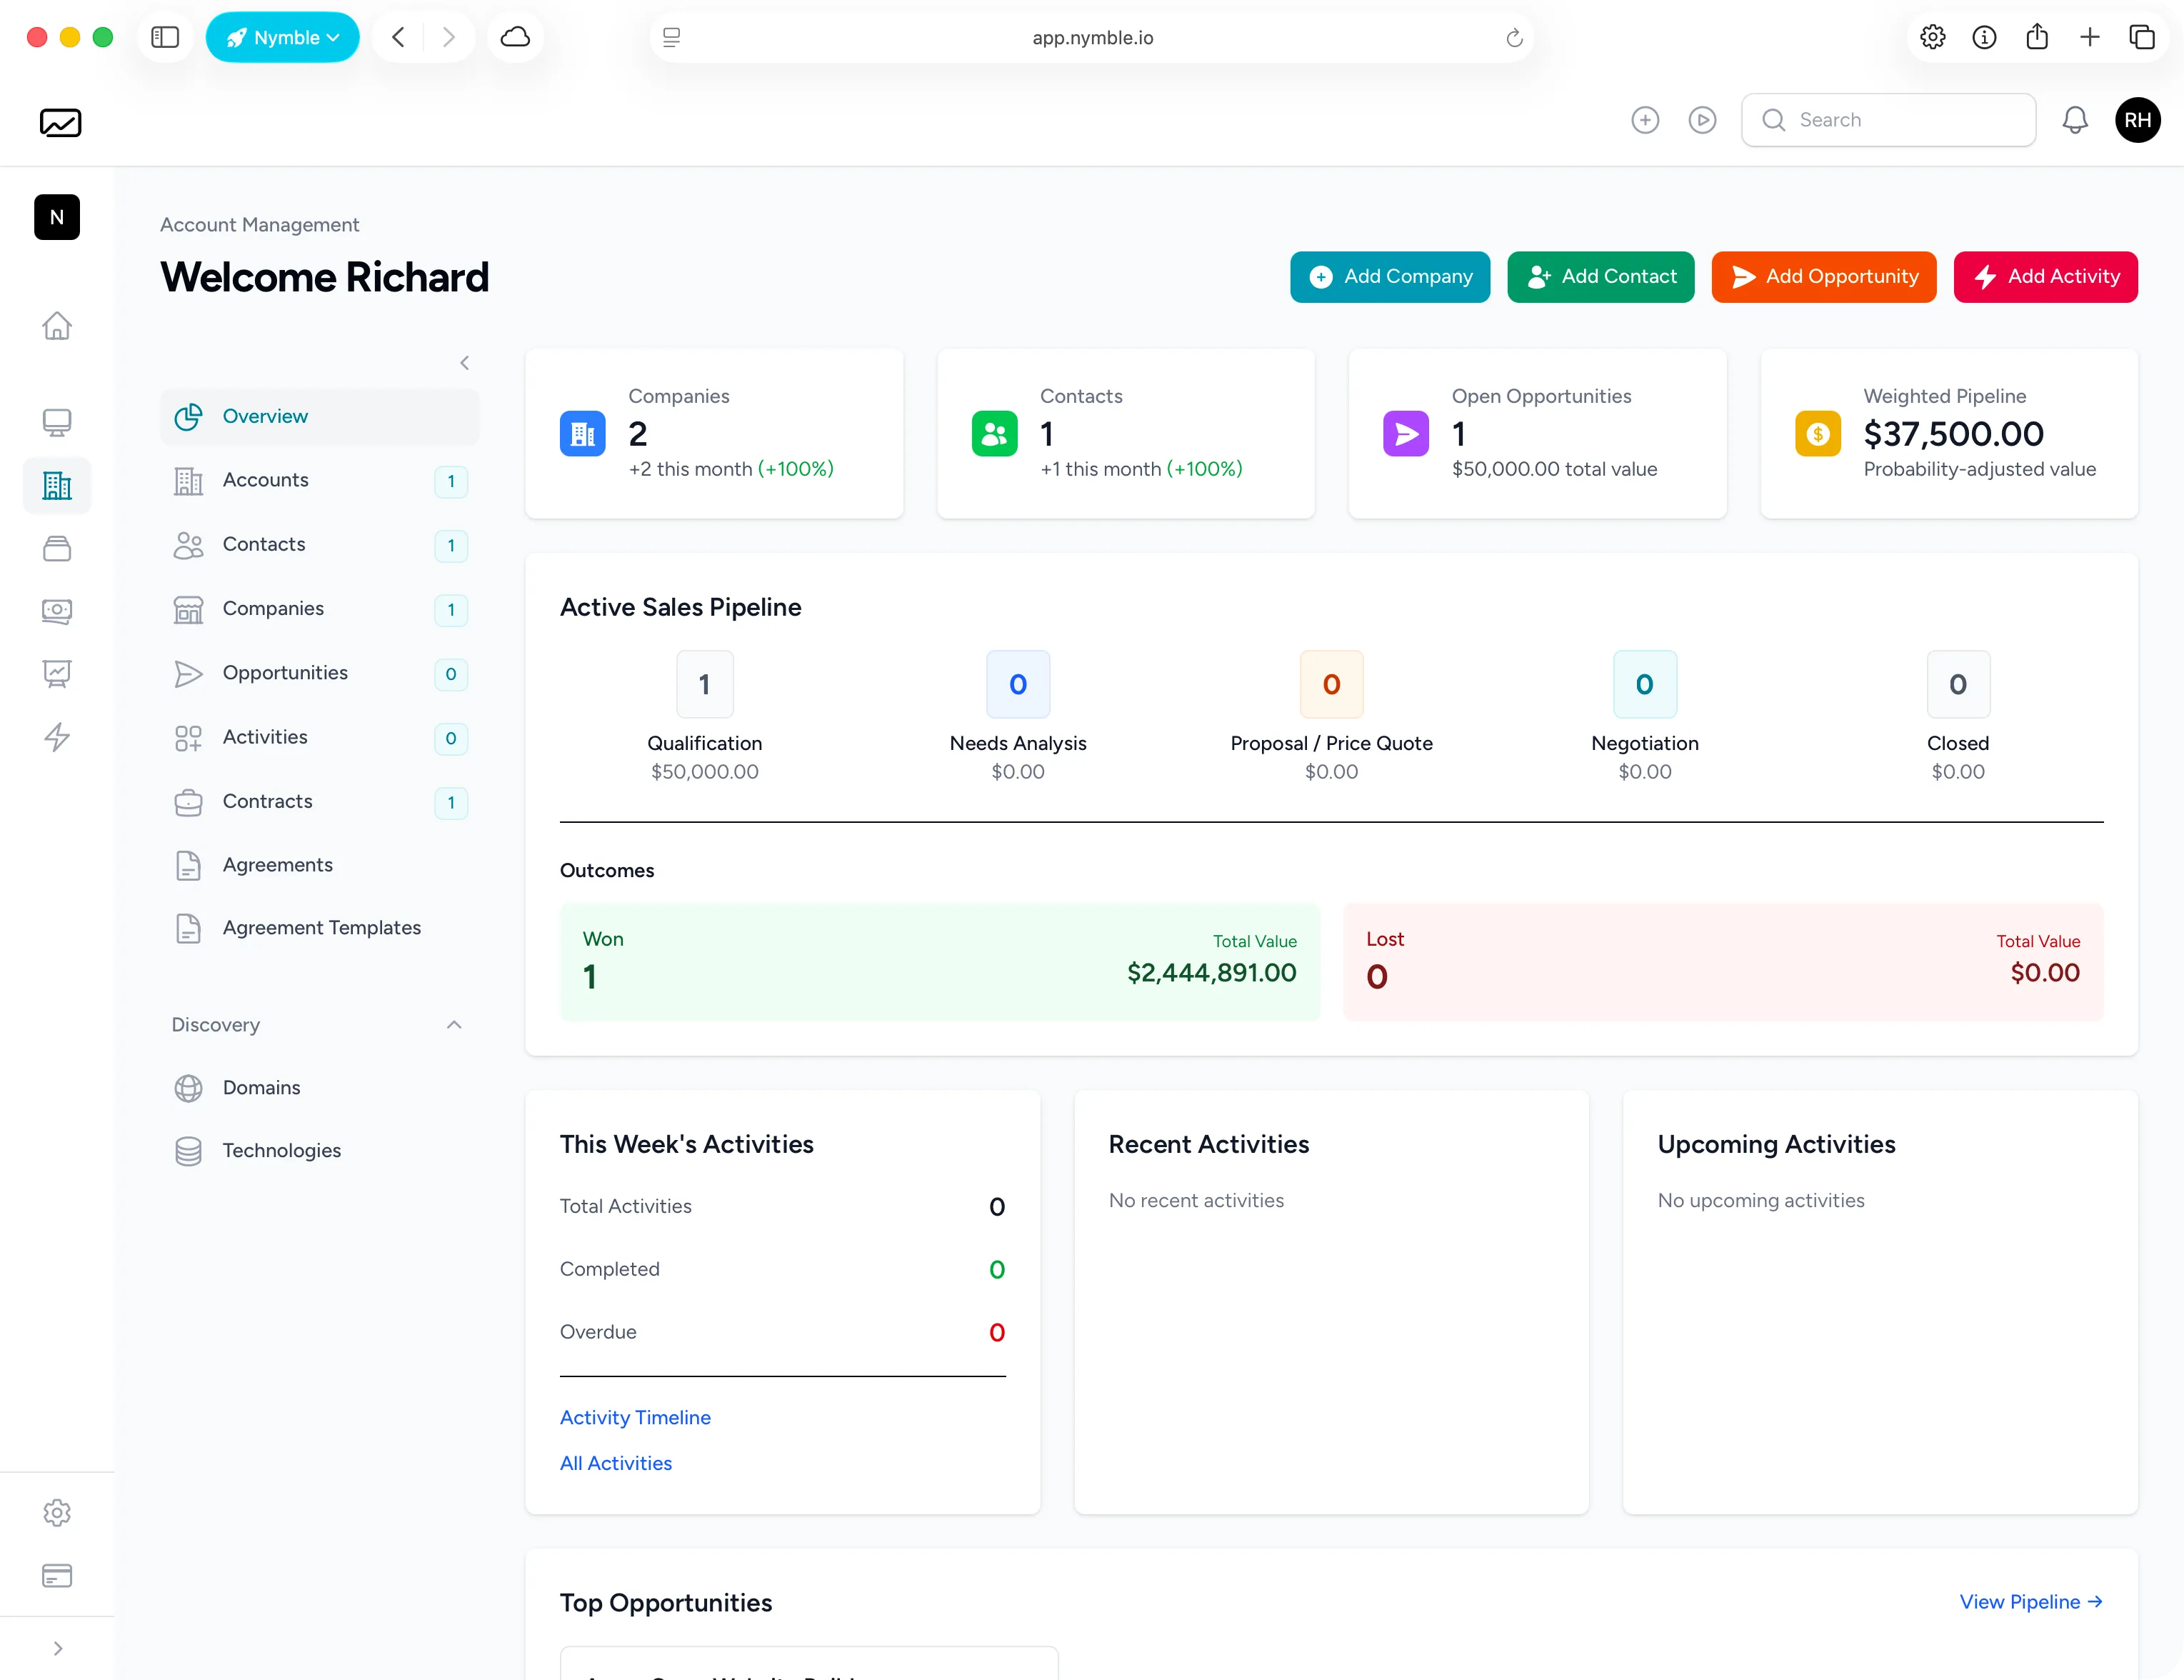The image size is (2184, 1680).
Task: Open the Nymble dropdown in the title bar
Action: (282, 37)
